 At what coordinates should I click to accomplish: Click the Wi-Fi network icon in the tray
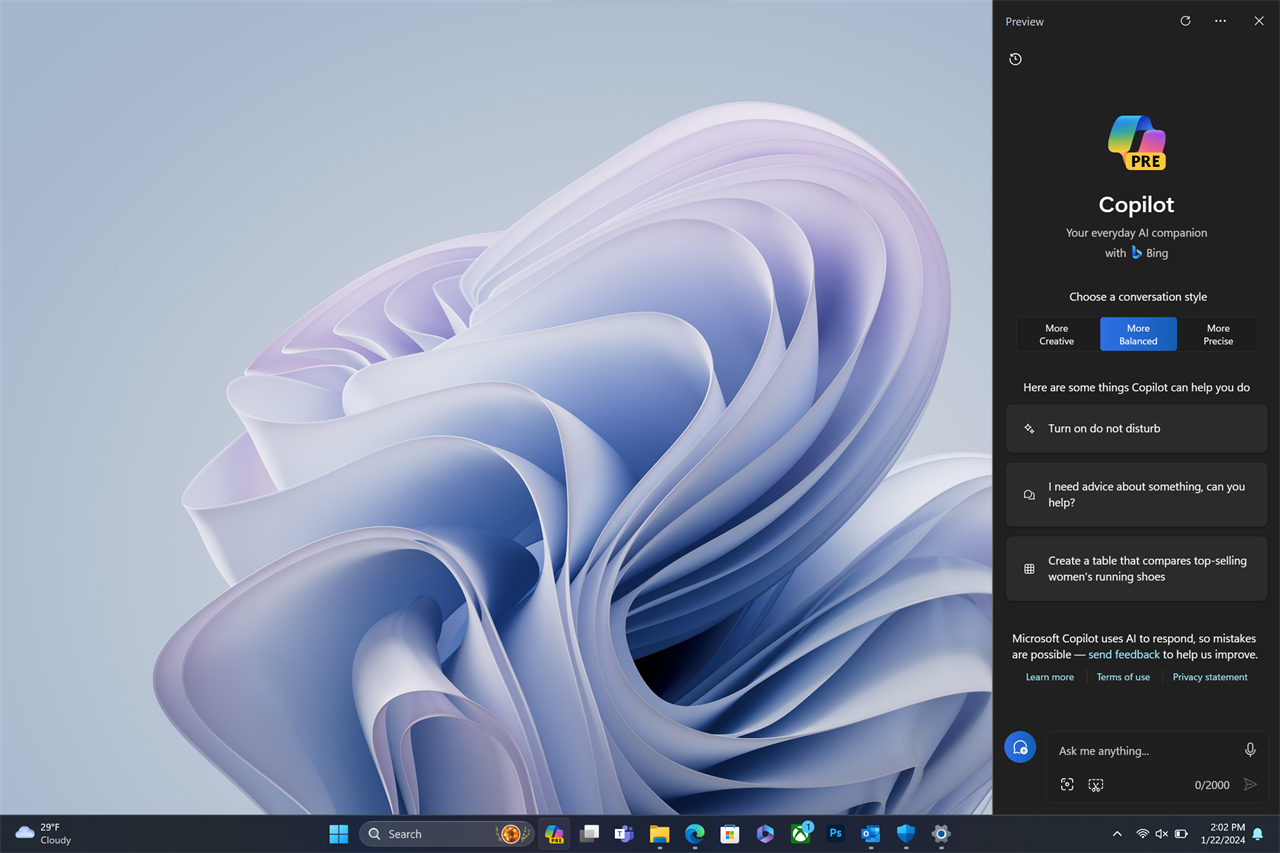1143,834
